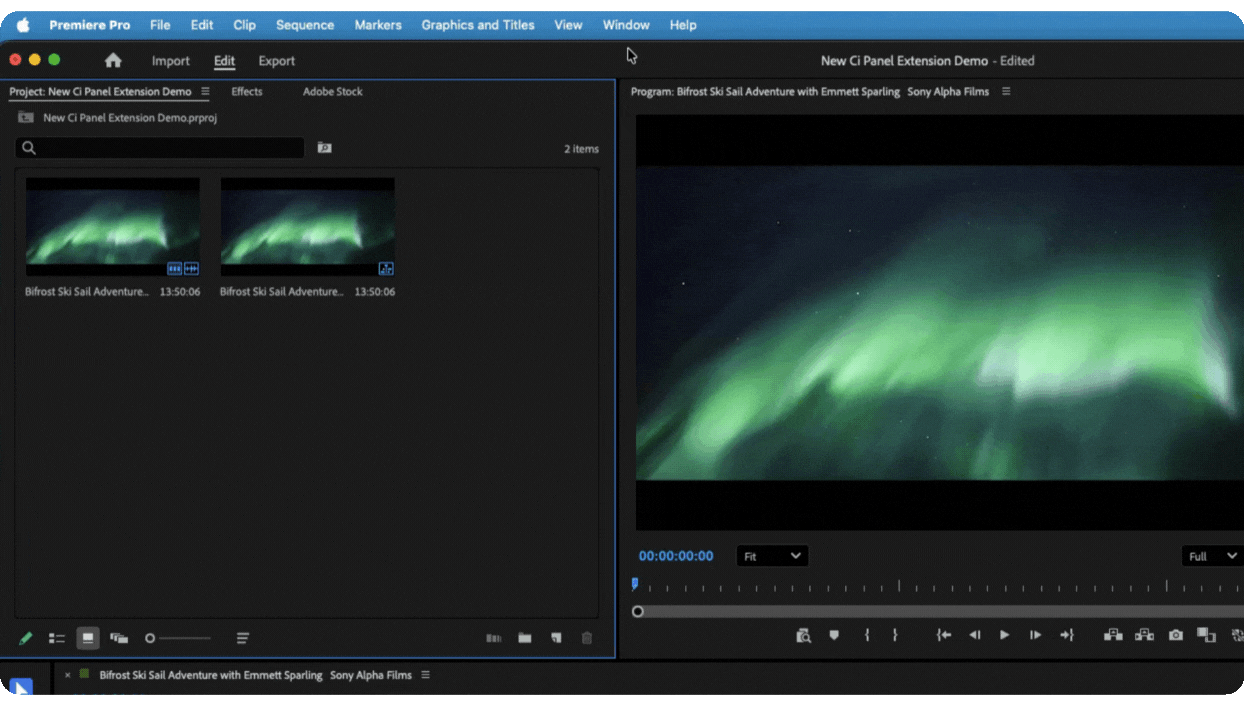Switch Project panel to Freeform View
This screenshot has height=706, width=1244.
(119, 638)
